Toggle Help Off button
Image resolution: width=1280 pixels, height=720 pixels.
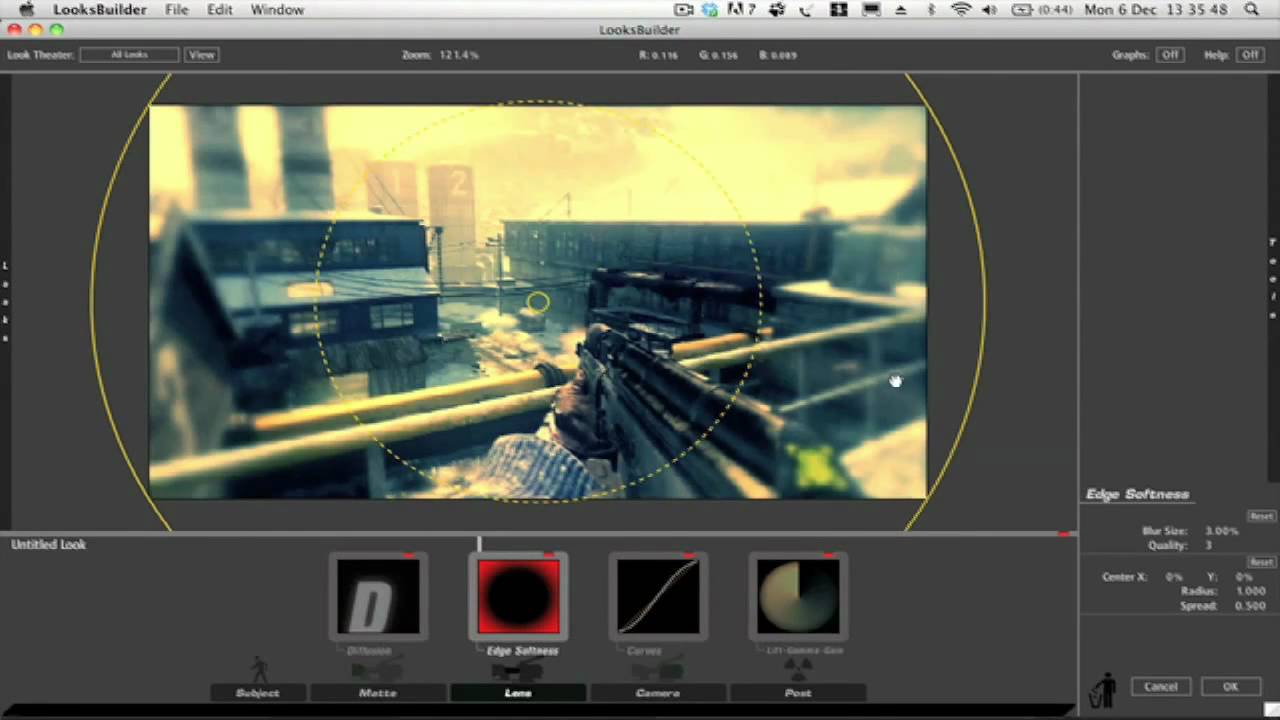coord(1250,55)
